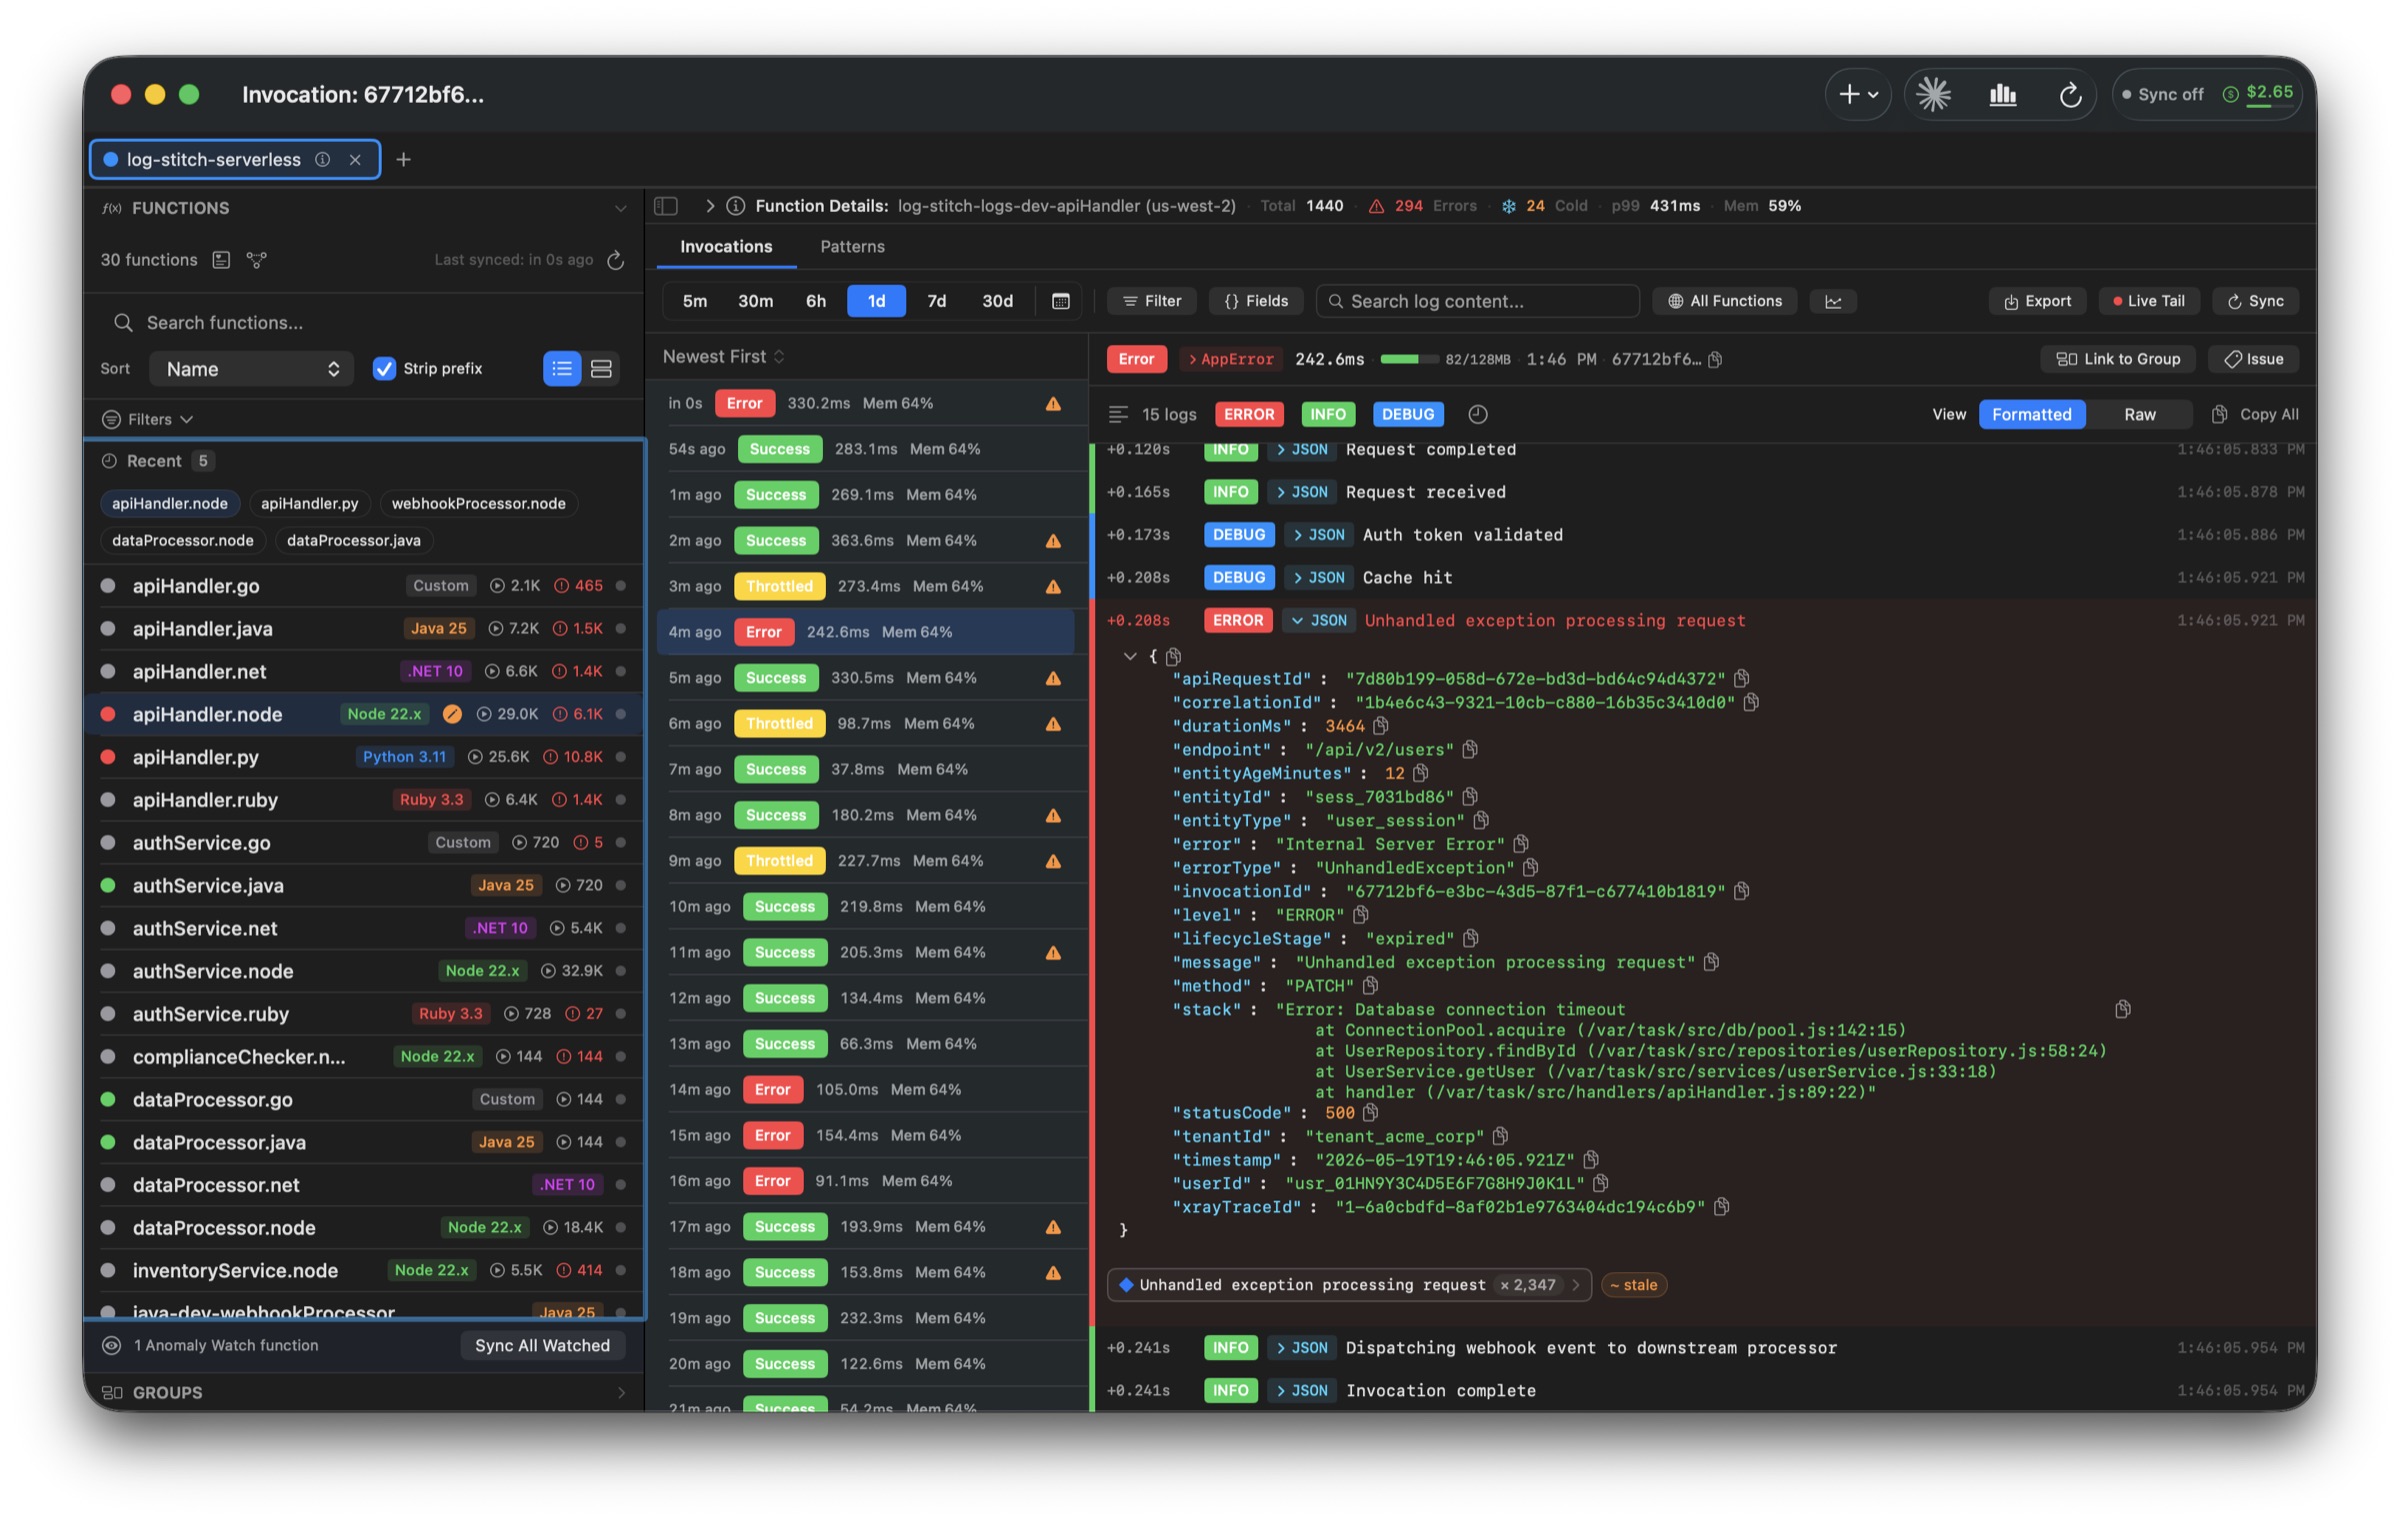Start Live Tail
This screenshot has height=1521, width=2400.
(2148, 301)
